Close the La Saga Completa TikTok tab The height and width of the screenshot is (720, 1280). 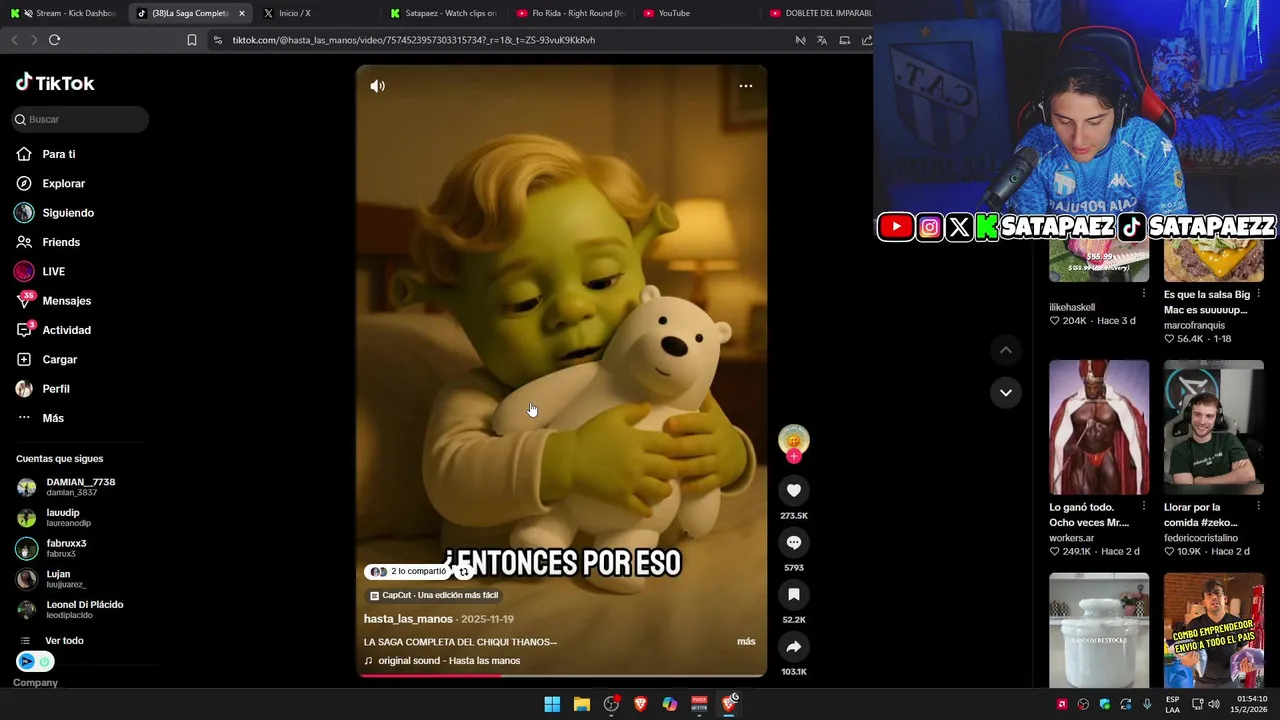tap(242, 13)
